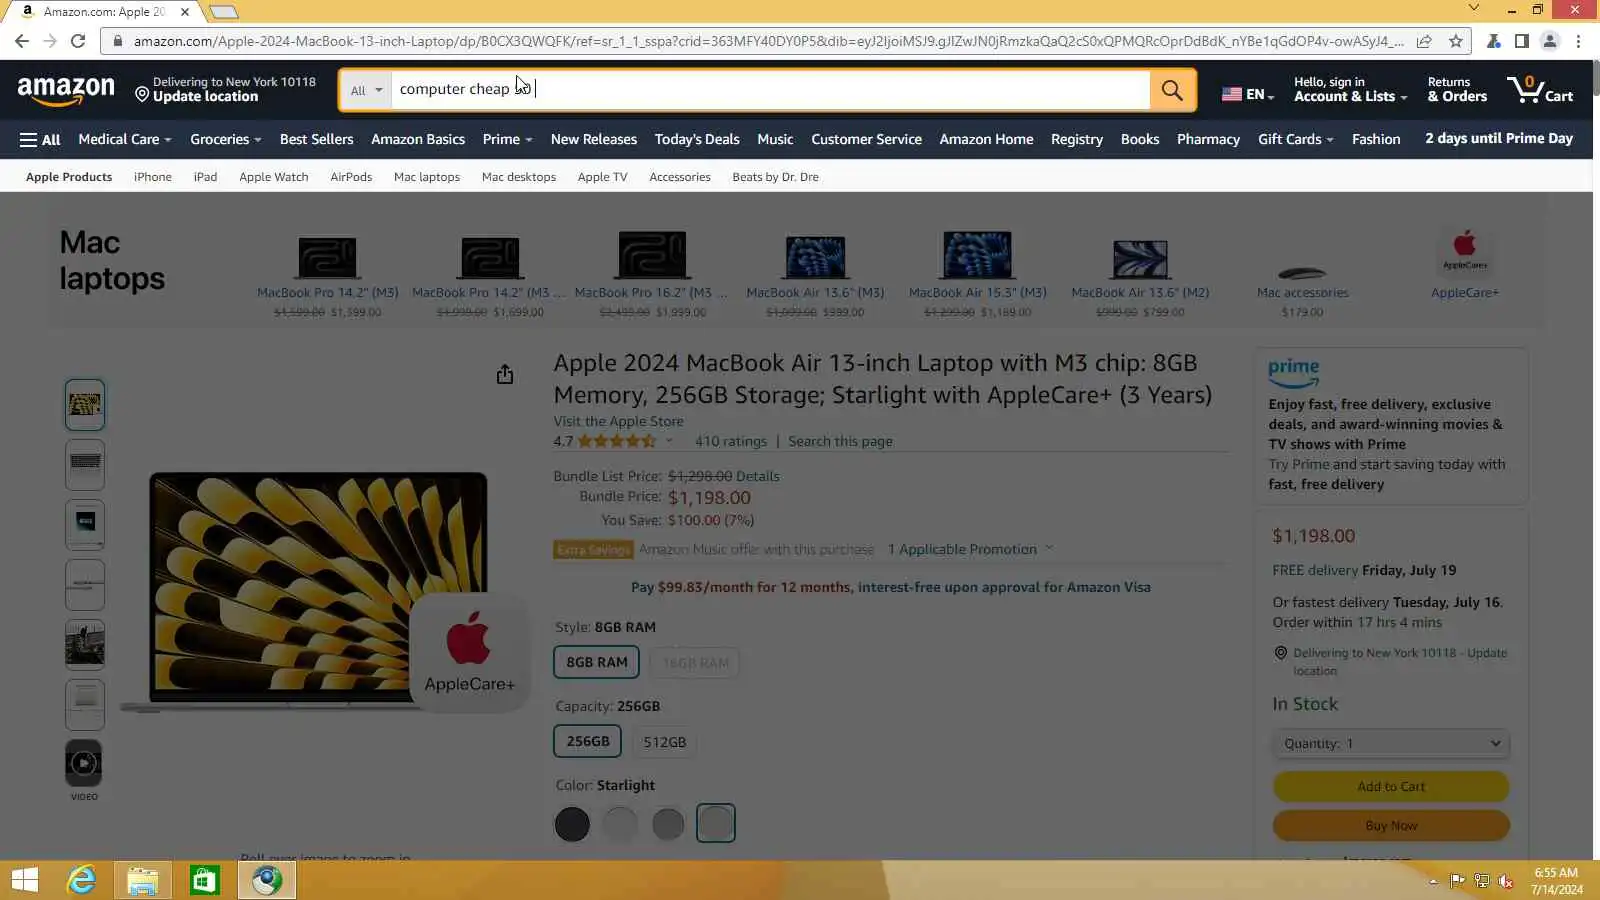The width and height of the screenshot is (1600, 900).
Task: Open the shopping cart
Action: coord(1540,90)
